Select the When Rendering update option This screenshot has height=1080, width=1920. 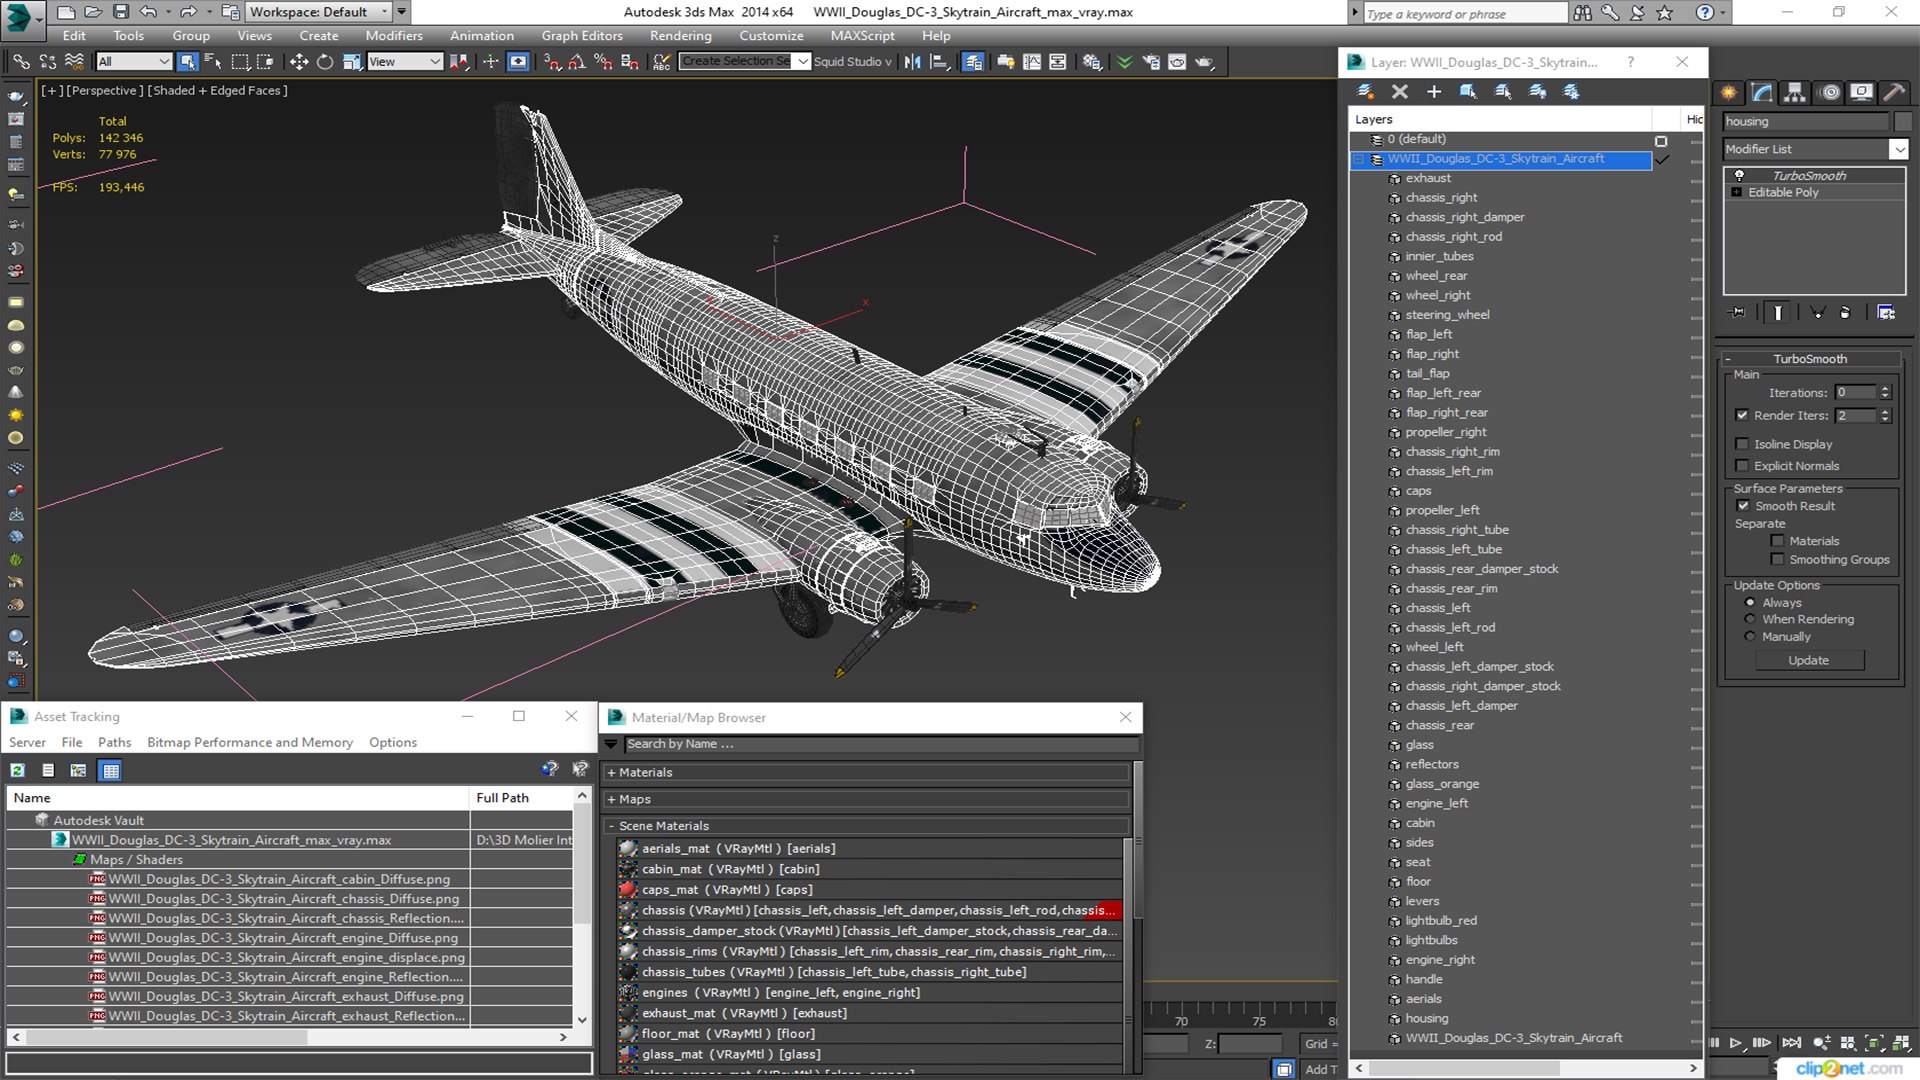click(1750, 619)
